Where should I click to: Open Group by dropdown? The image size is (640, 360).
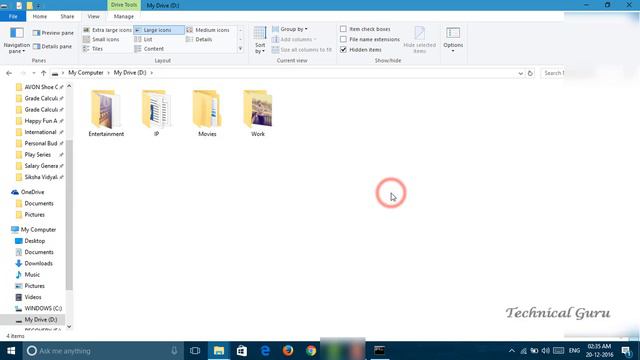pyautogui.click(x=290, y=29)
